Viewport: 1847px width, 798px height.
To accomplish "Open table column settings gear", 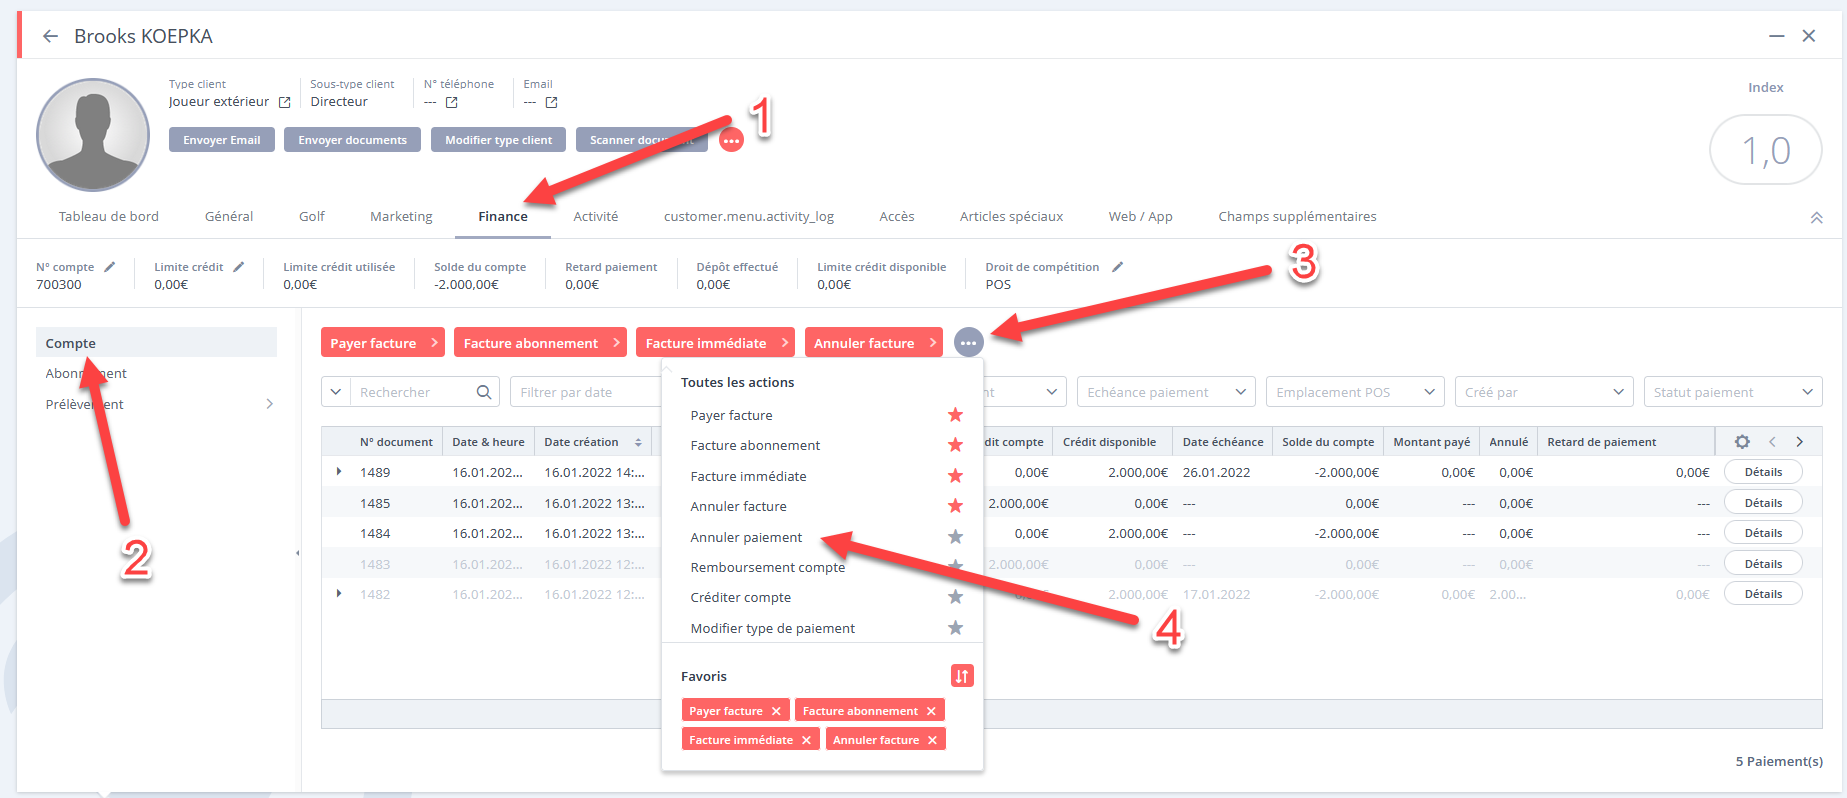I will pyautogui.click(x=1742, y=441).
